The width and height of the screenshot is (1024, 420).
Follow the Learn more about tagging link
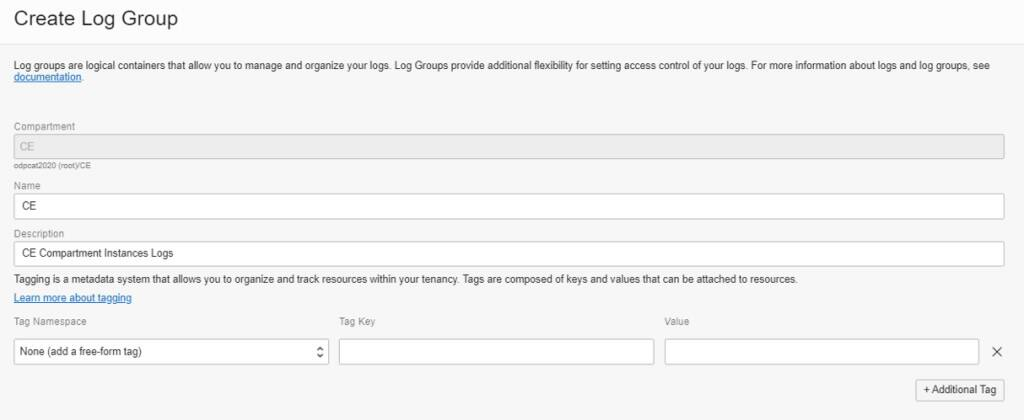coord(73,298)
